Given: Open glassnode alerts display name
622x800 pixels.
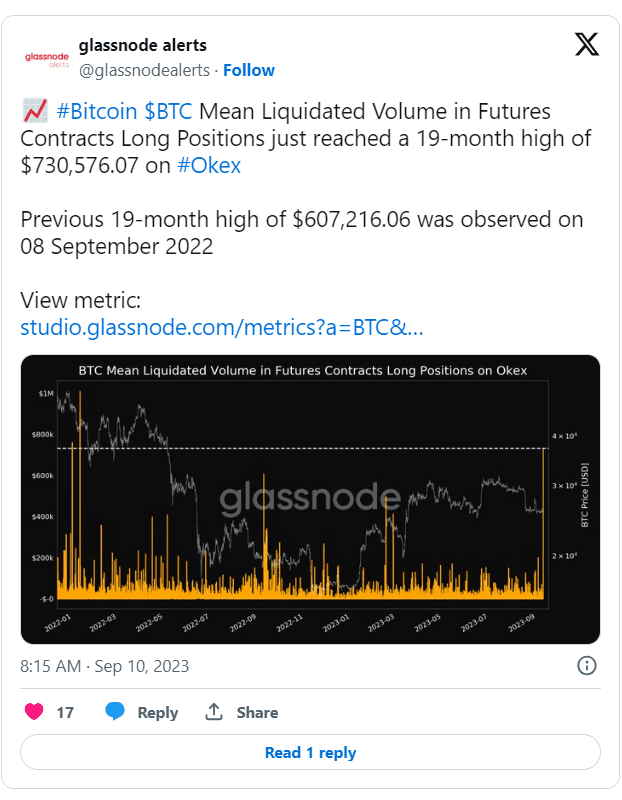Looking at the screenshot, I should 143,45.
